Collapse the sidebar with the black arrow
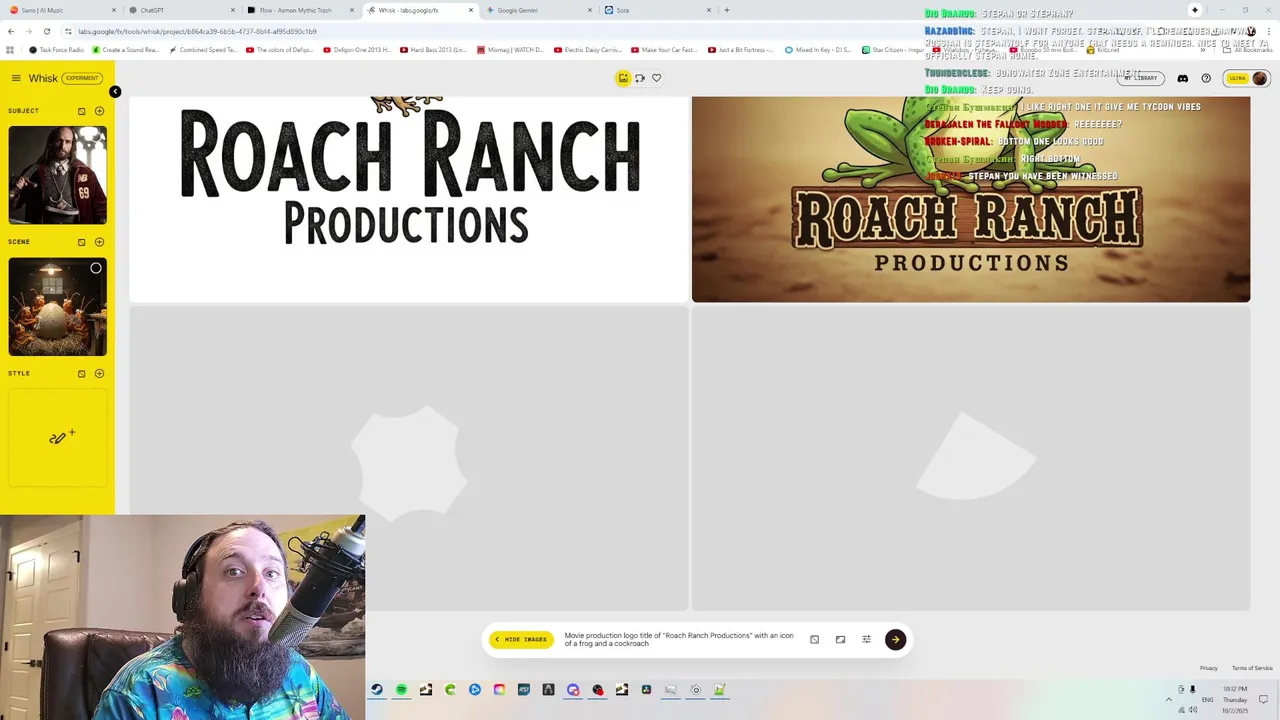The image size is (1280, 720). coord(115,92)
